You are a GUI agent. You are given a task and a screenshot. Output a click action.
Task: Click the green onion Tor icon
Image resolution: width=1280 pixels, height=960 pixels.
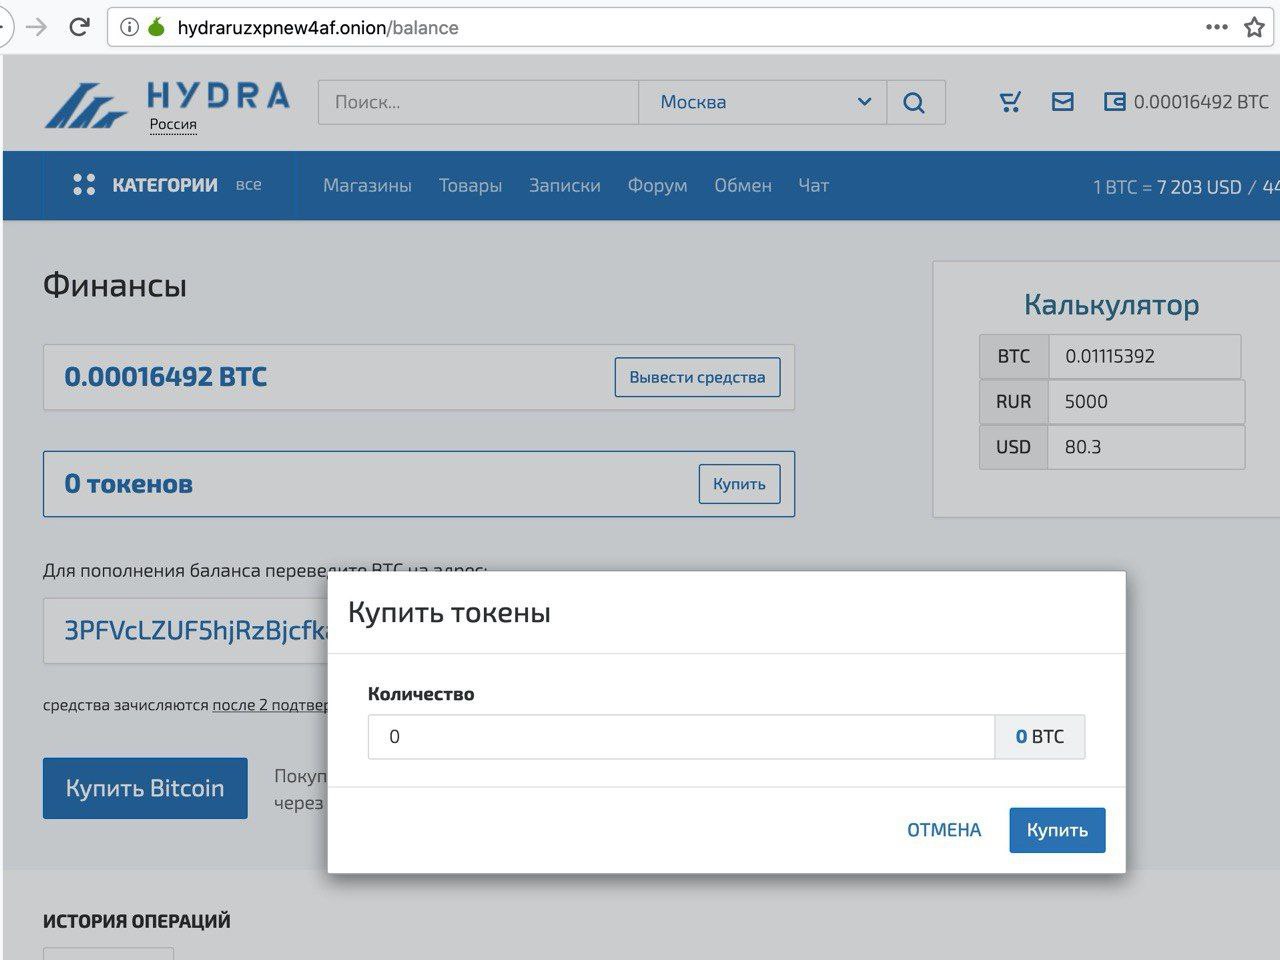[x=156, y=27]
